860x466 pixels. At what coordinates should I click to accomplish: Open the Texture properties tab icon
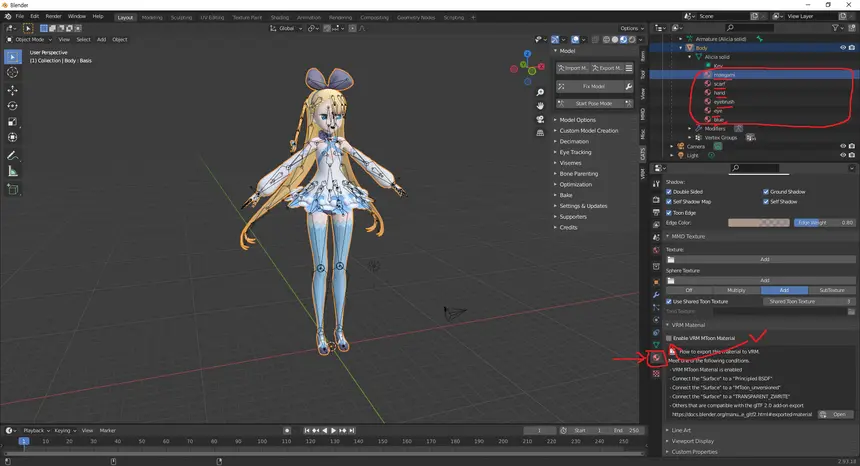[x=656, y=373]
